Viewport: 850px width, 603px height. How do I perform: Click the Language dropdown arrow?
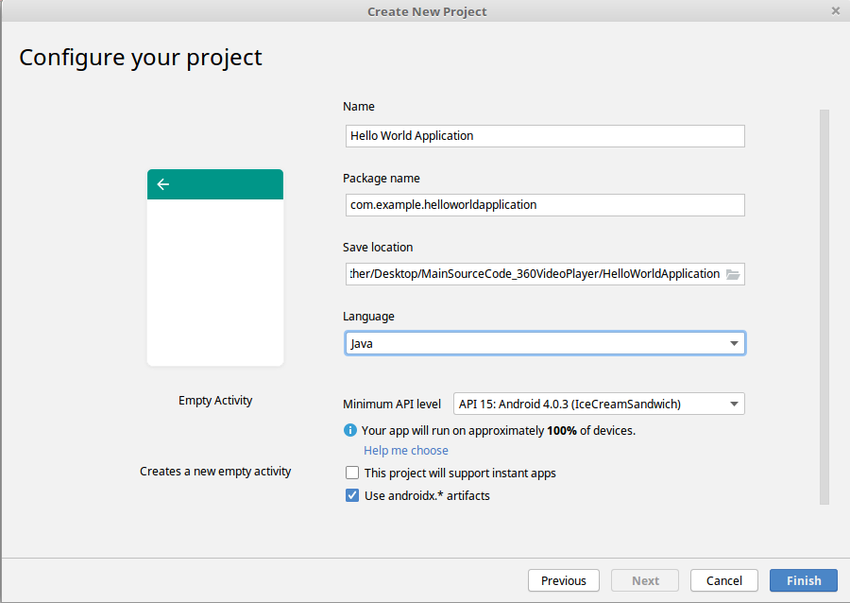(x=735, y=343)
